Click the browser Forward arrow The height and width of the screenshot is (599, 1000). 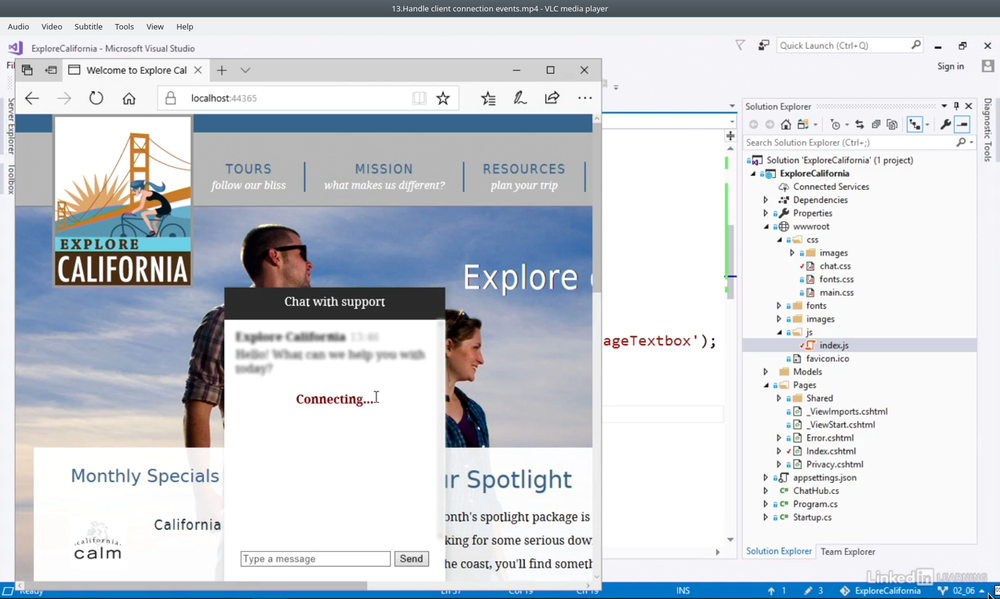(64, 98)
